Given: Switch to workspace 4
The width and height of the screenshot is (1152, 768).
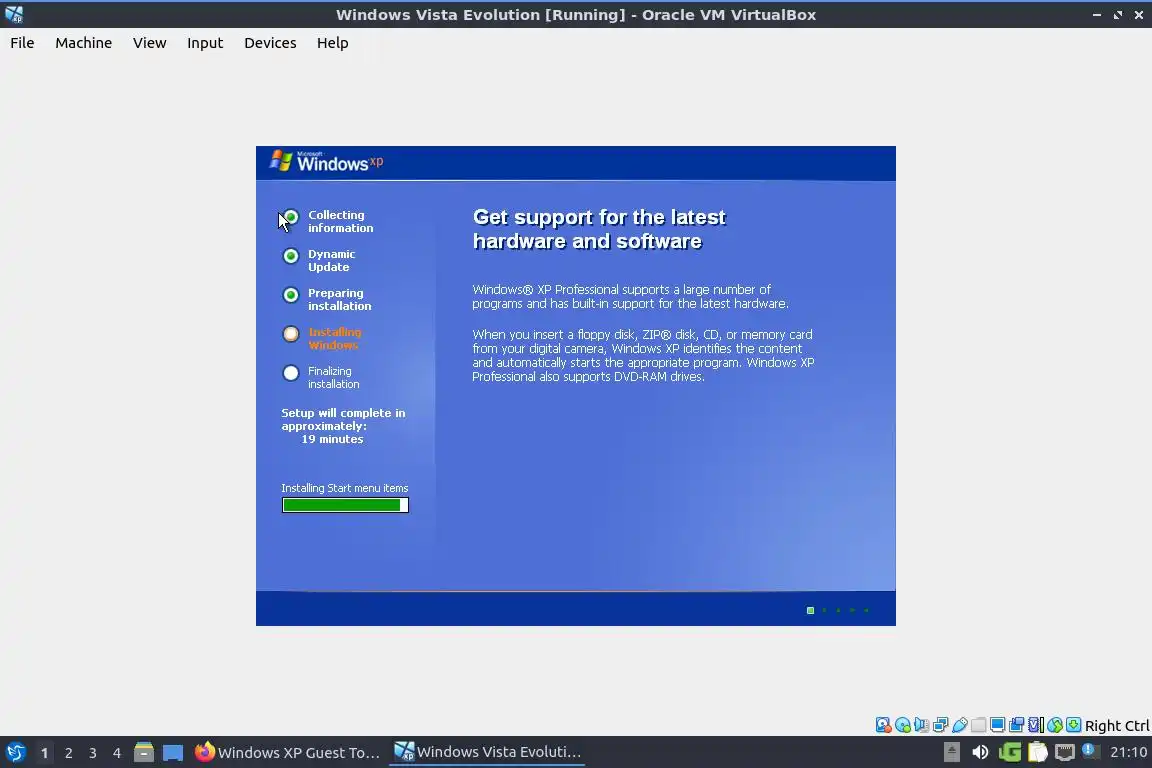Looking at the screenshot, I should [x=117, y=753].
